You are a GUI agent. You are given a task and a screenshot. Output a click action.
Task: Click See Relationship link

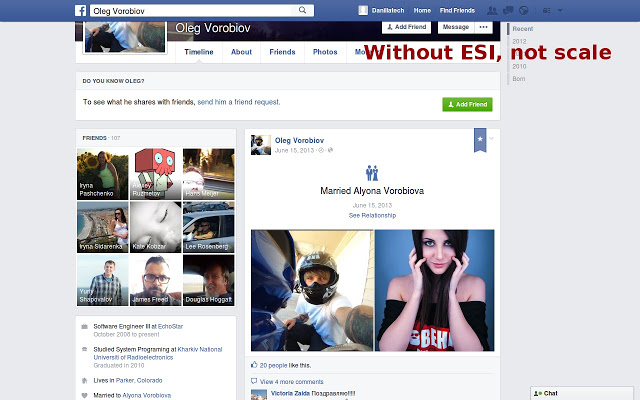click(372, 215)
